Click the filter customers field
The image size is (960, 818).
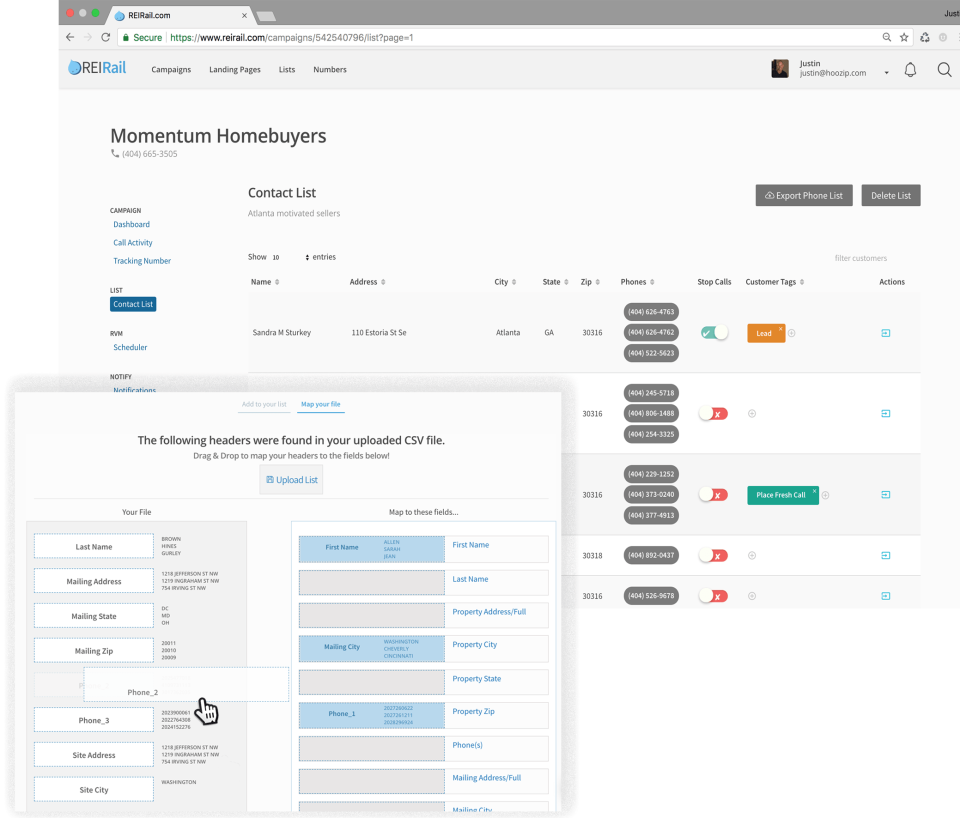(x=860, y=258)
